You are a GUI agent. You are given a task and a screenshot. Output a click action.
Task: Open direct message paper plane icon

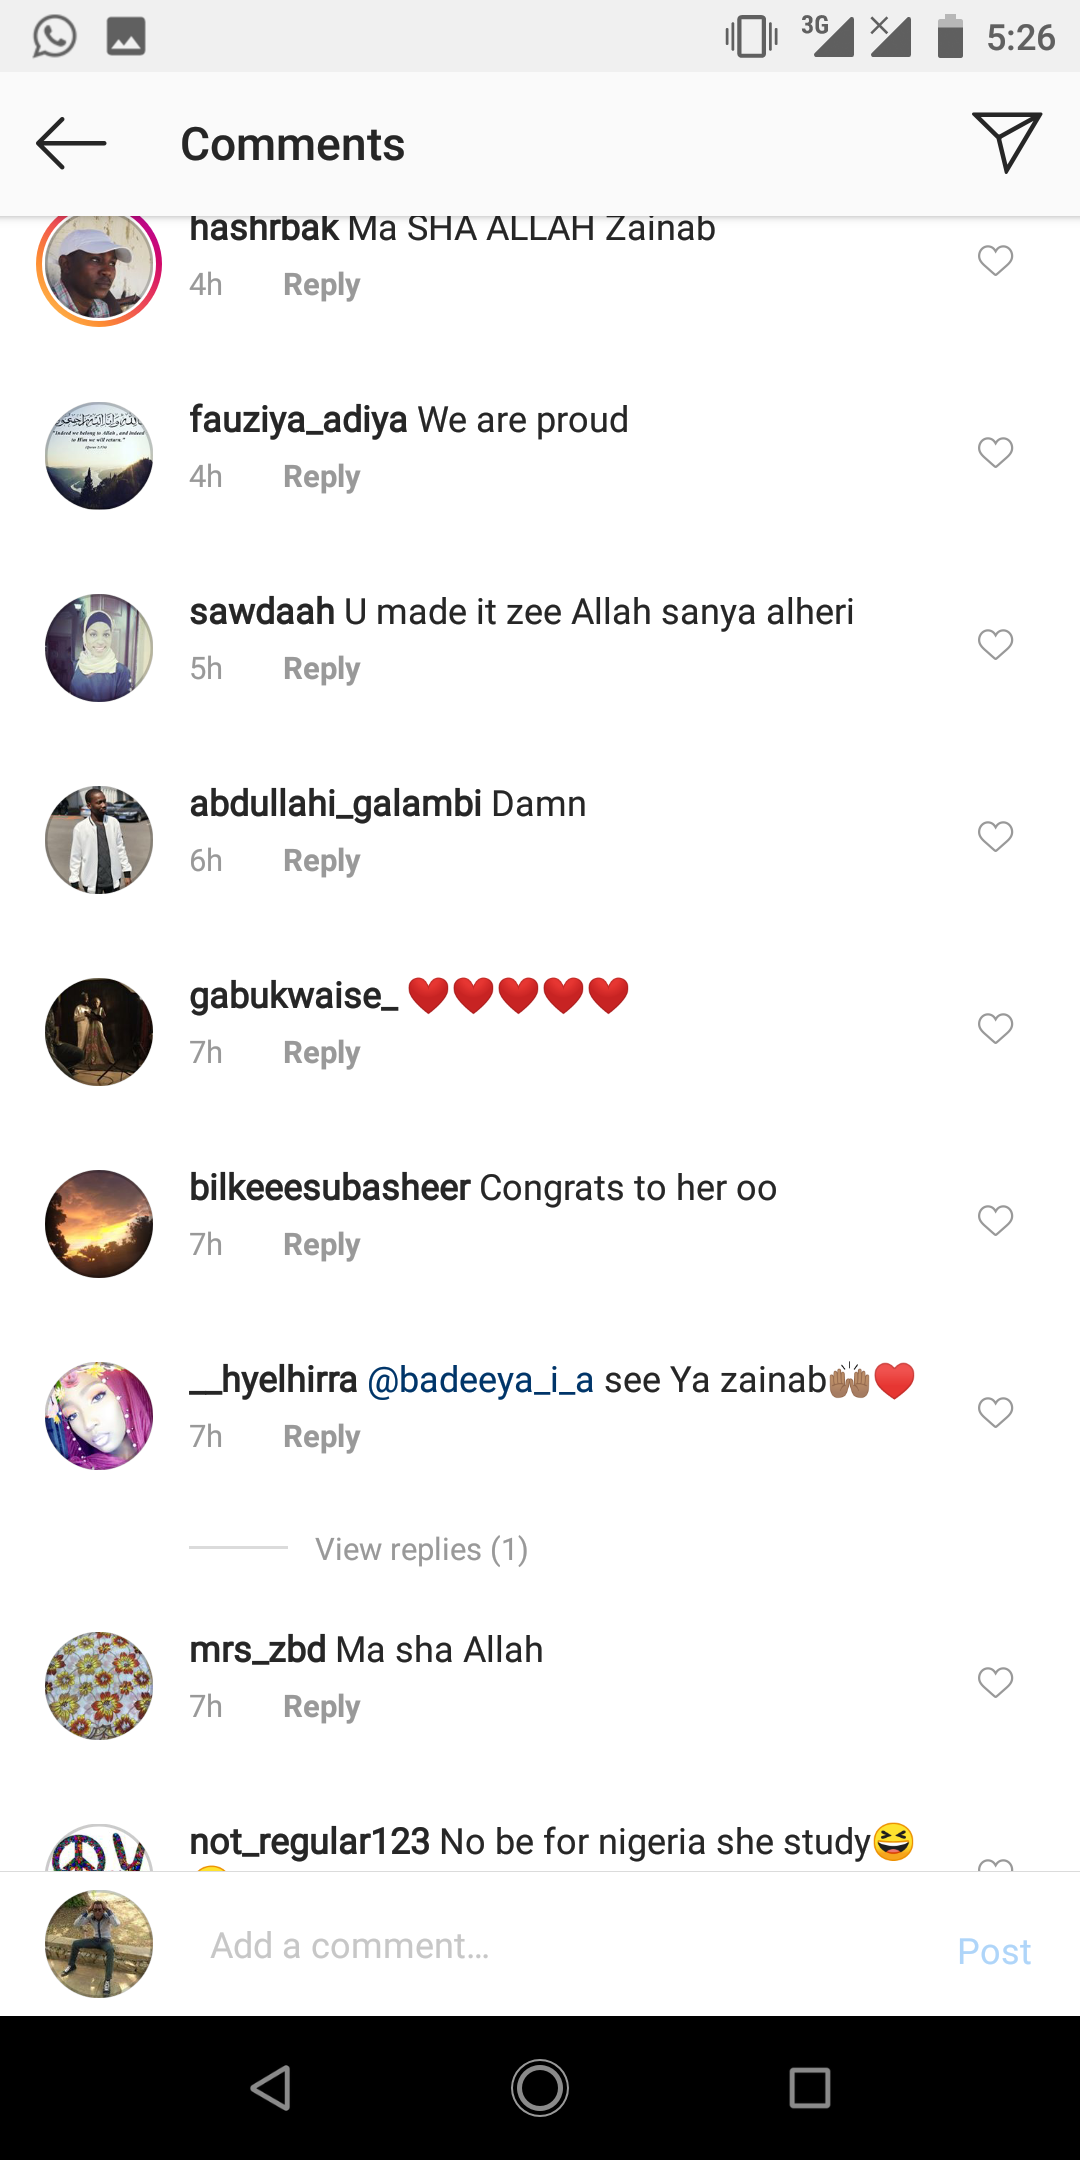tap(1006, 142)
